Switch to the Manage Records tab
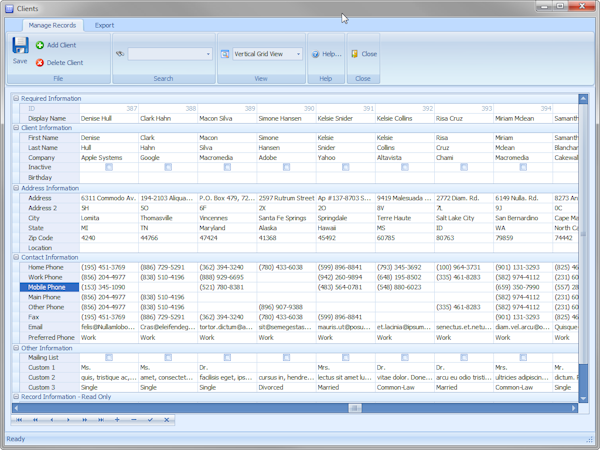The width and height of the screenshot is (600, 450). pos(52,25)
